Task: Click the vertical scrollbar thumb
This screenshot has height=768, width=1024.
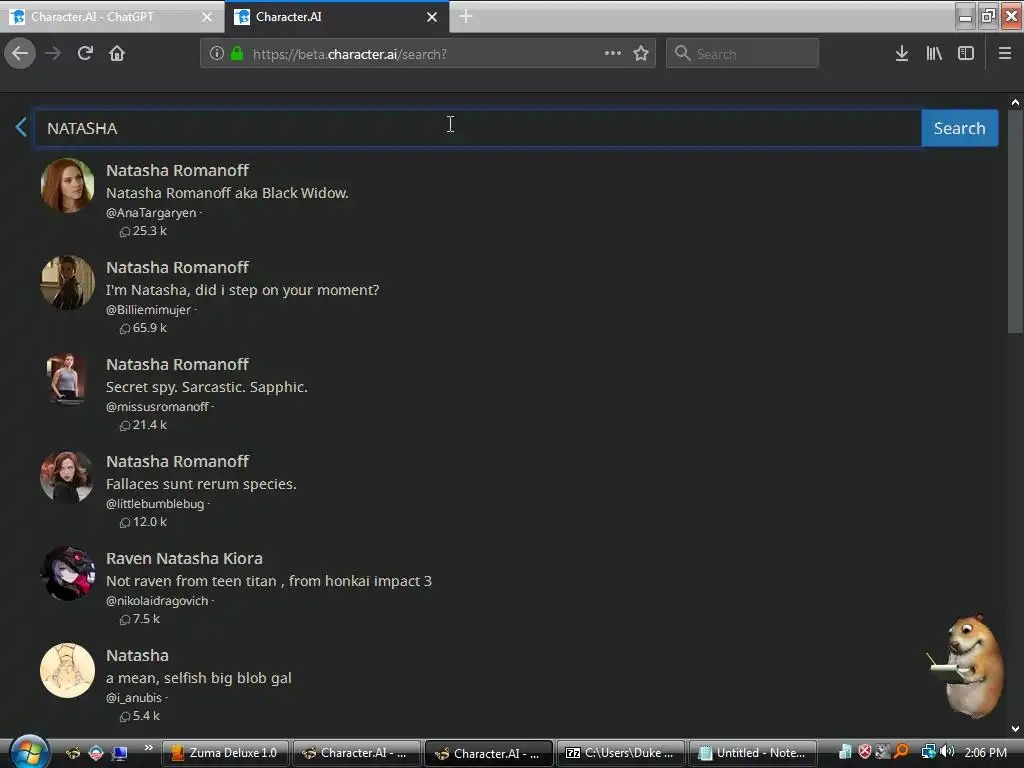Action: coord(1015,222)
